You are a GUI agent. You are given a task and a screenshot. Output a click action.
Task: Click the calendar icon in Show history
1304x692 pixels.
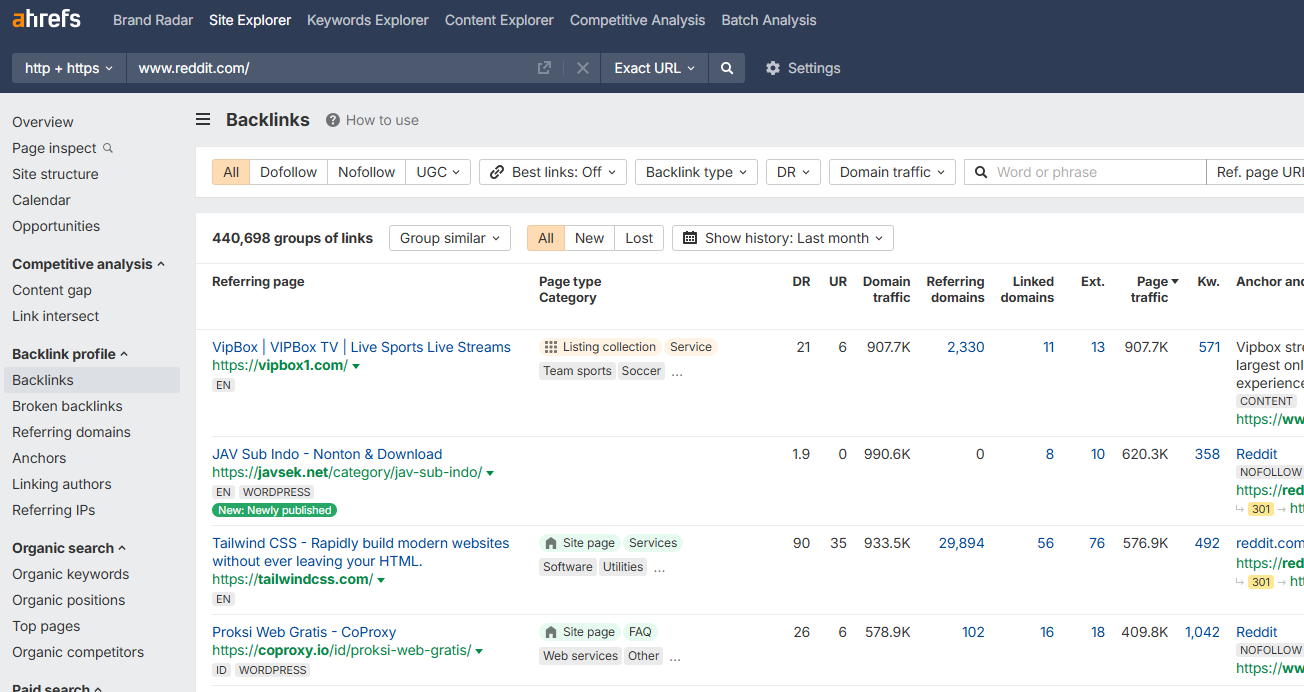(691, 238)
